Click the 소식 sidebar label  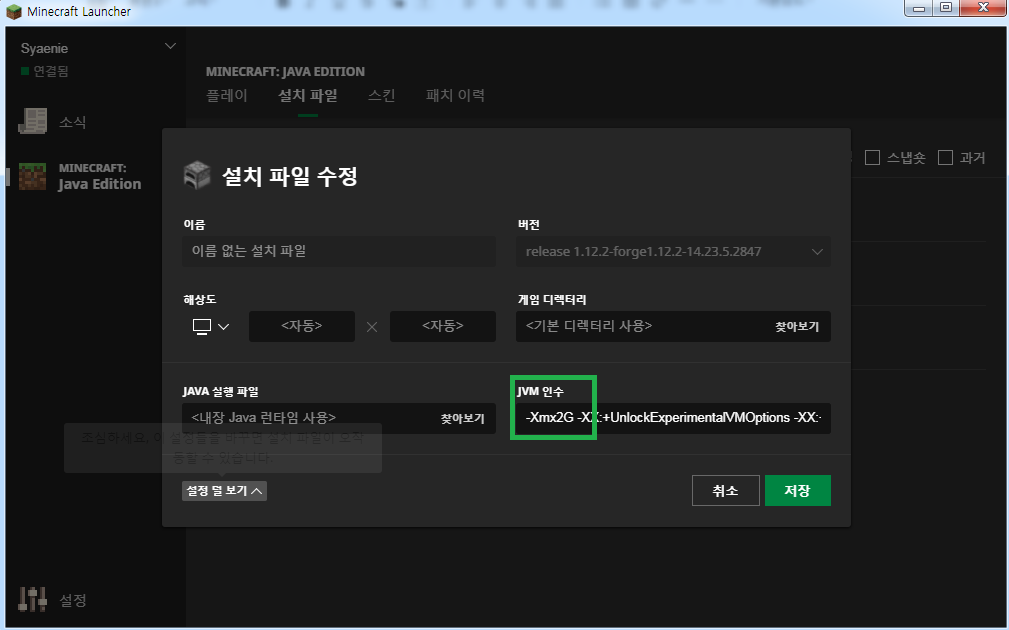click(x=73, y=122)
